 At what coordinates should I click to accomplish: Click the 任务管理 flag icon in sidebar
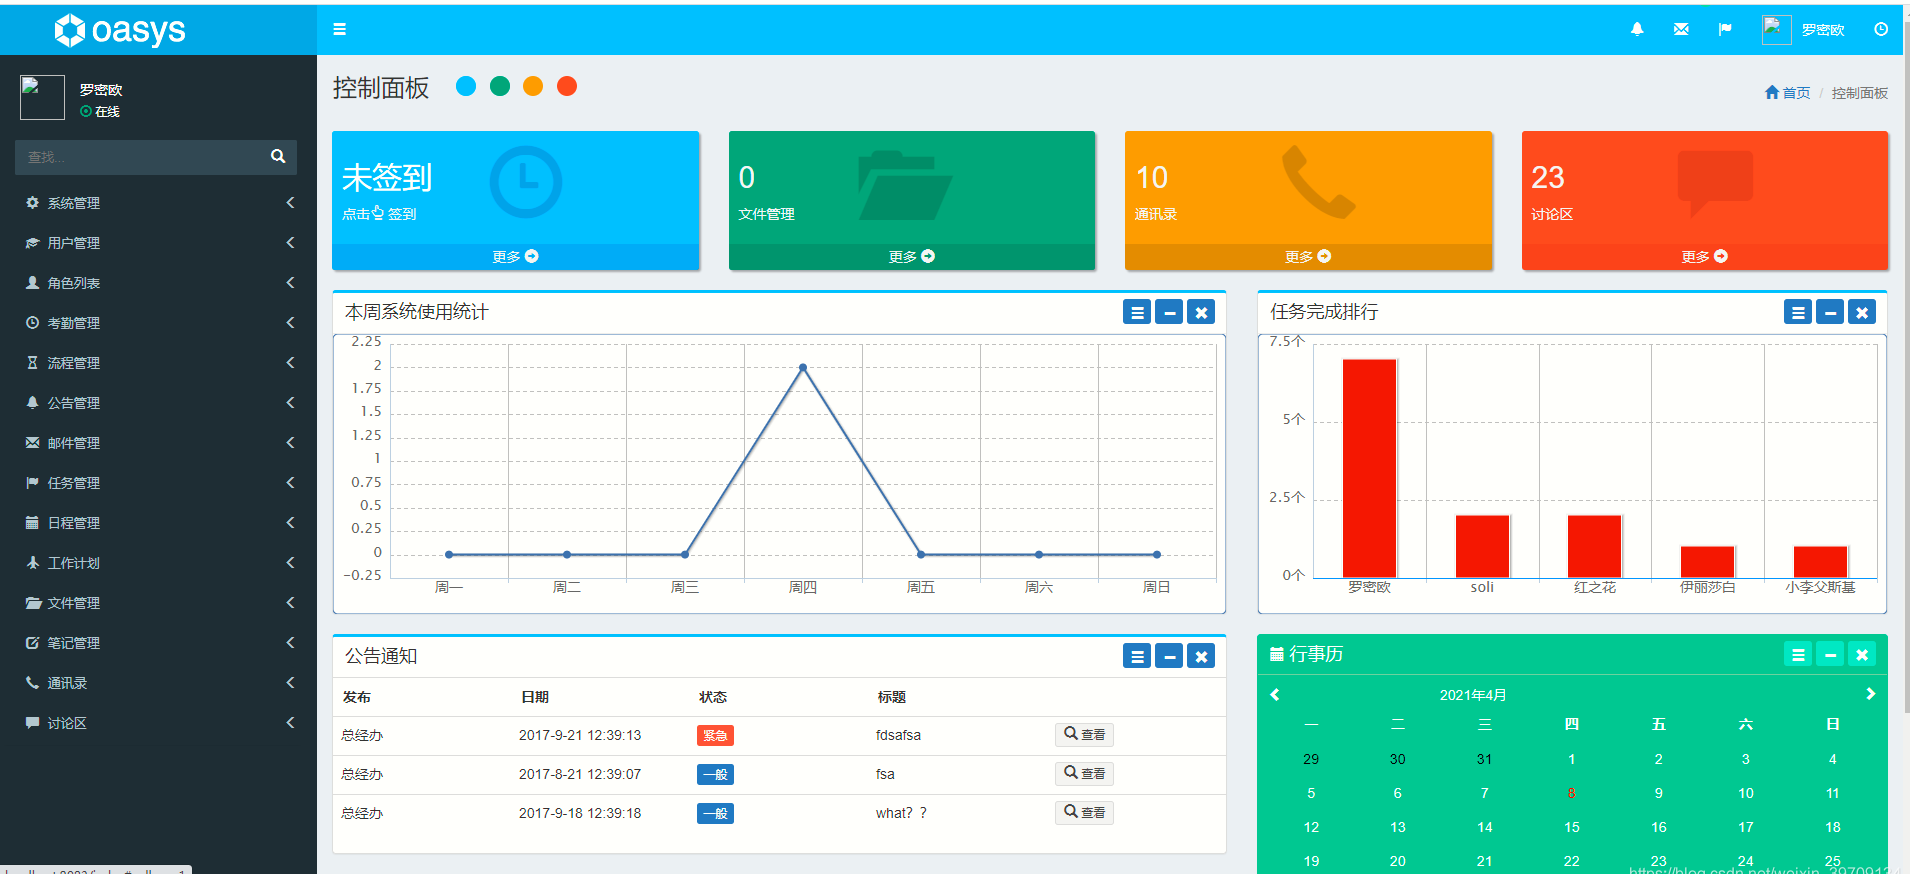32,482
